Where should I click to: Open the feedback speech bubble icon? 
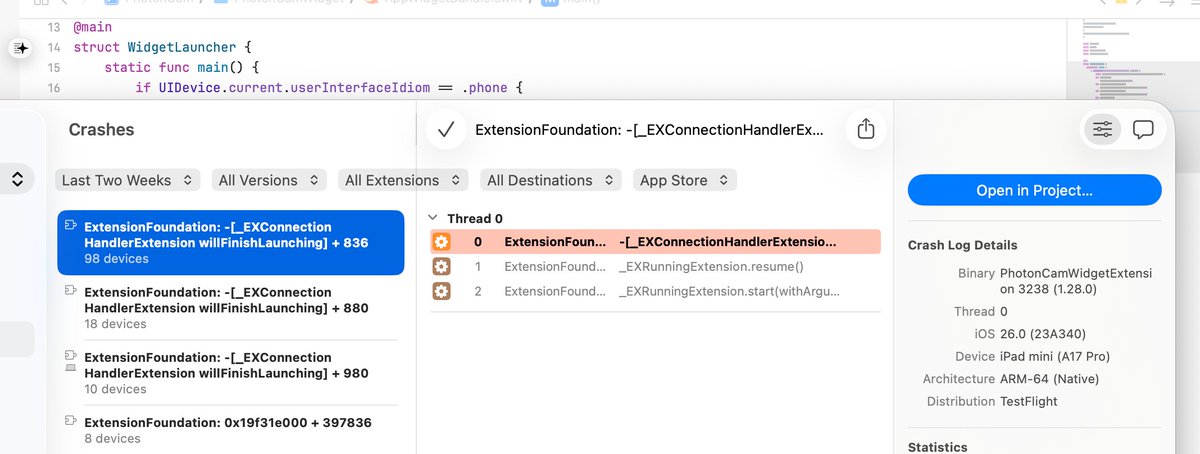click(x=1144, y=129)
